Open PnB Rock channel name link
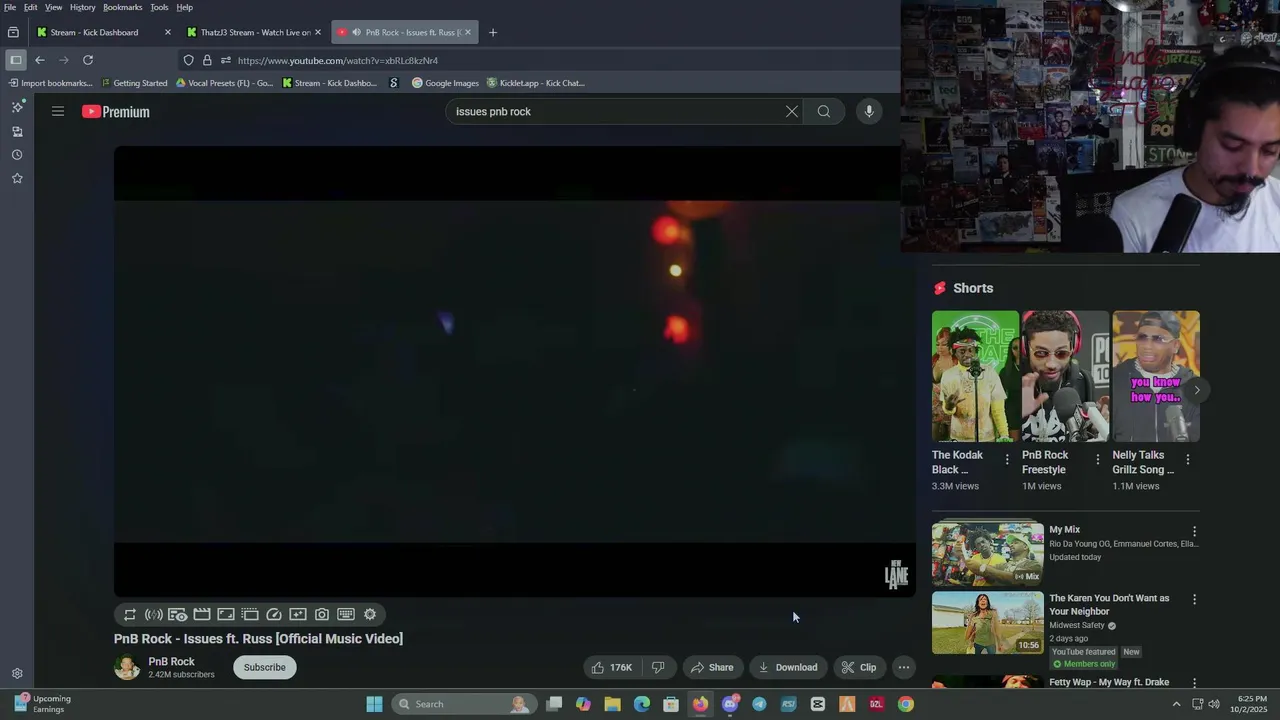Viewport: 1280px width, 720px height. (172, 662)
